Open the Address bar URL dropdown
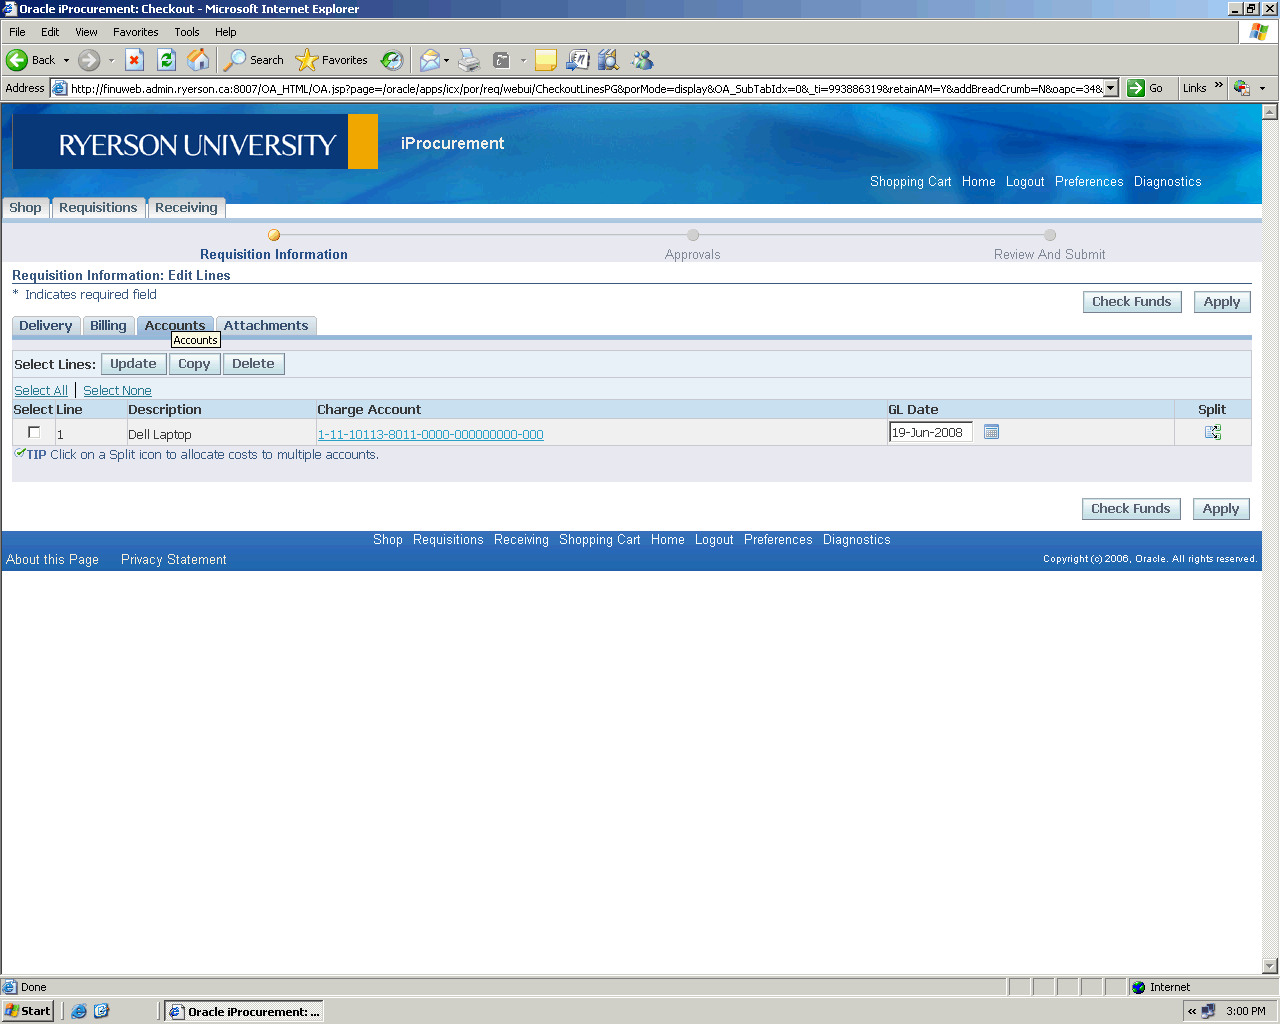This screenshot has height=1024, width=1280. point(1110,88)
